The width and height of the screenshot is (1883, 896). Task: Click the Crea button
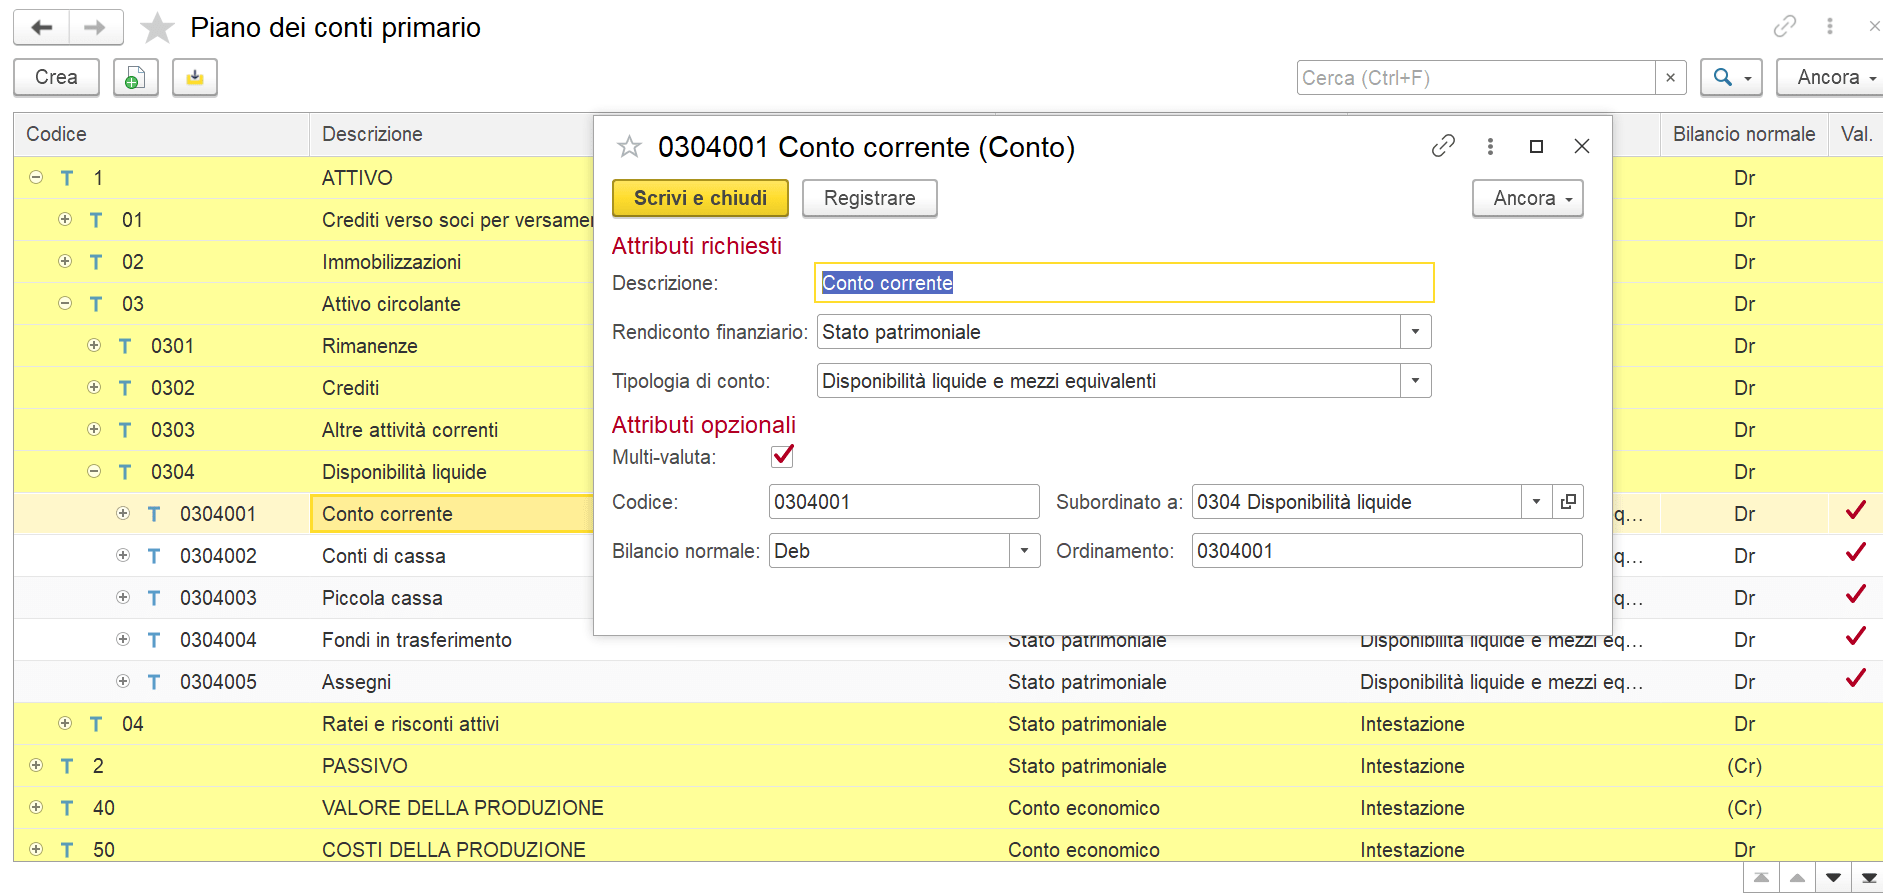point(56,77)
